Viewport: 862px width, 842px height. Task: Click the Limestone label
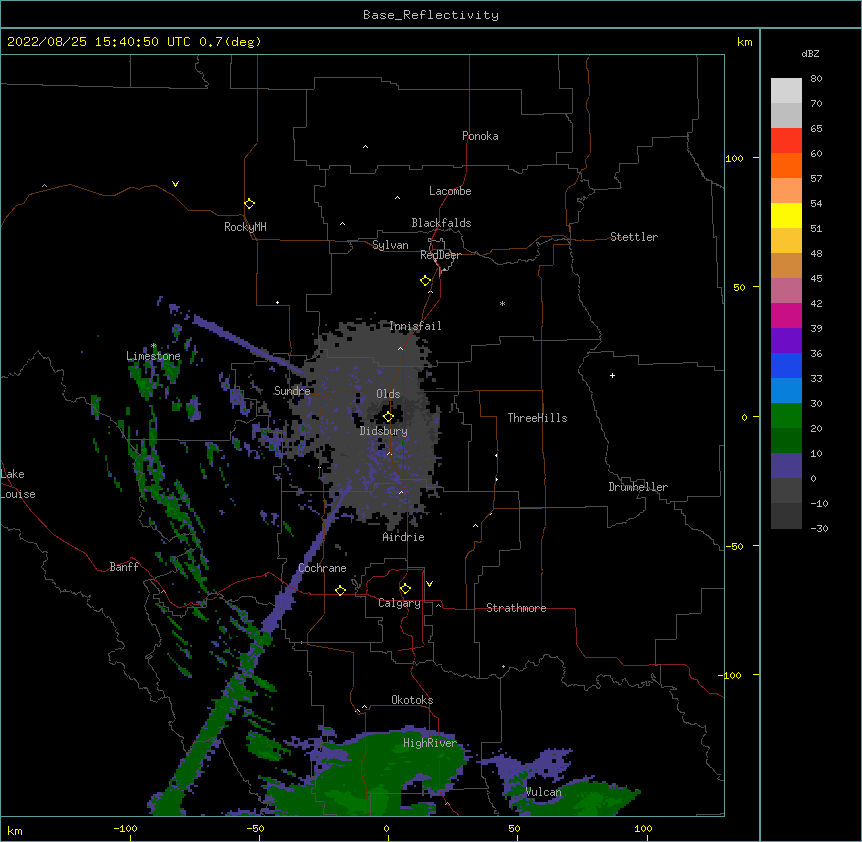pos(153,356)
